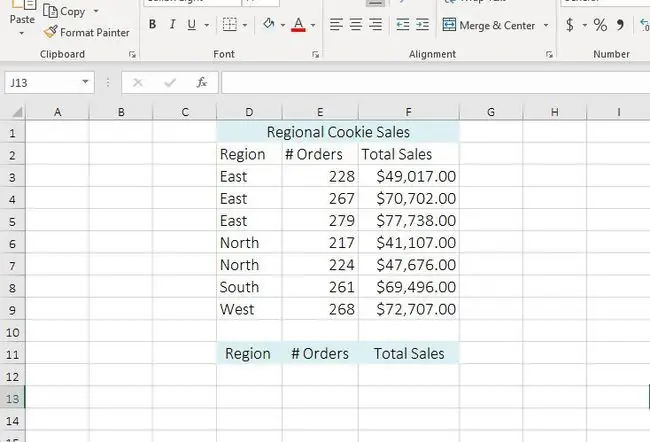The image size is (650, 442).
Task: Select column D header
Action: pyautogui.click(x=249, y=112)
